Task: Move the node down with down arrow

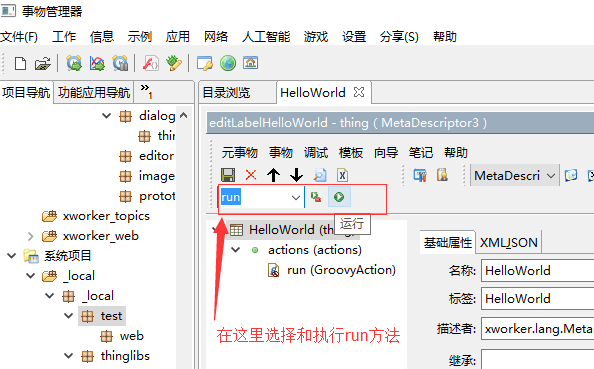Action: click(x=296, y=175)
